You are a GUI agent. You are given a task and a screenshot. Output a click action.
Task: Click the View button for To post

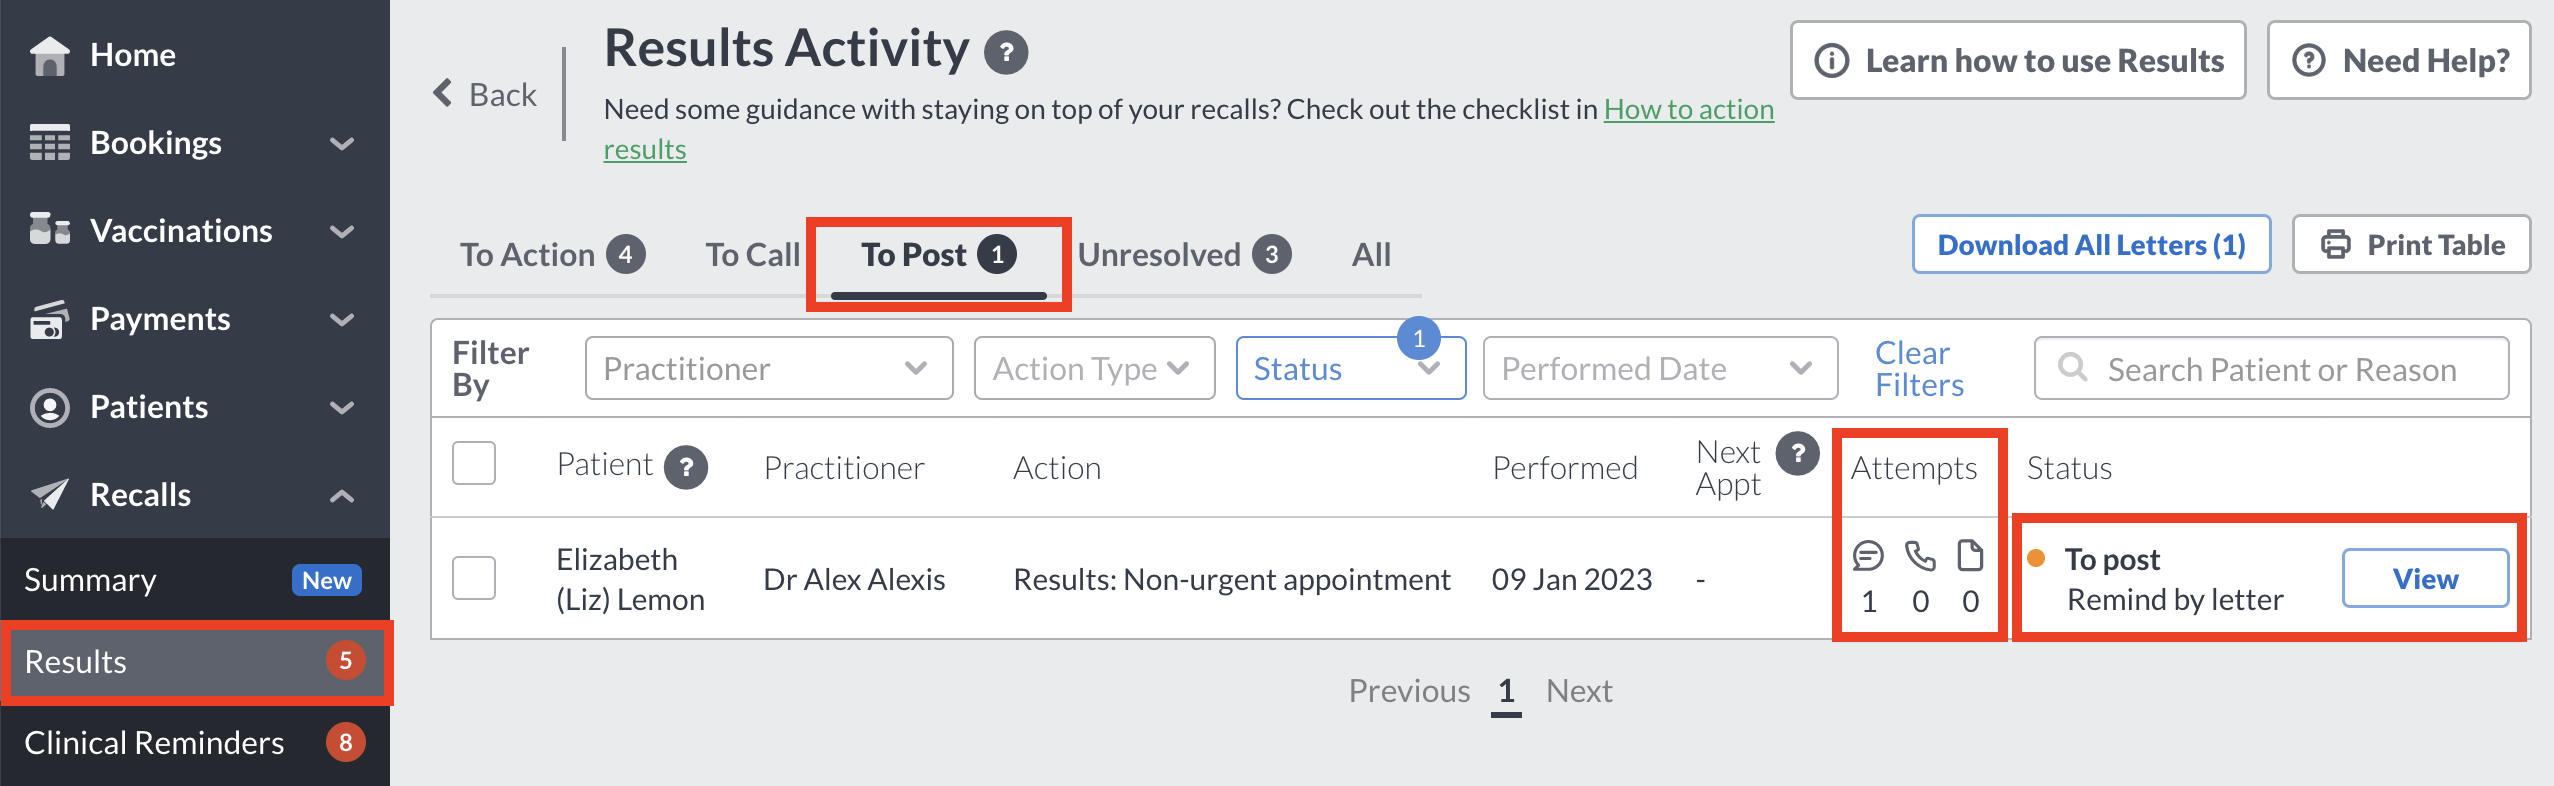(2425, 578)
